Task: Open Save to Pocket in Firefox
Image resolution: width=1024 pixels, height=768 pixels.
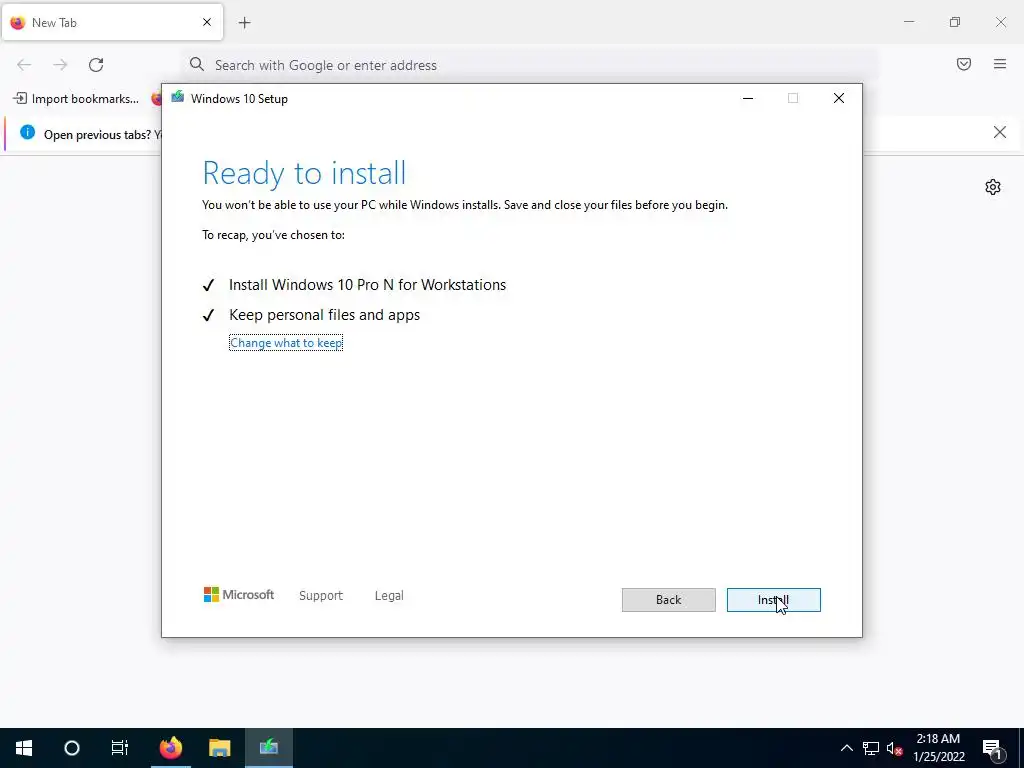Action: (x=964, y=64)
